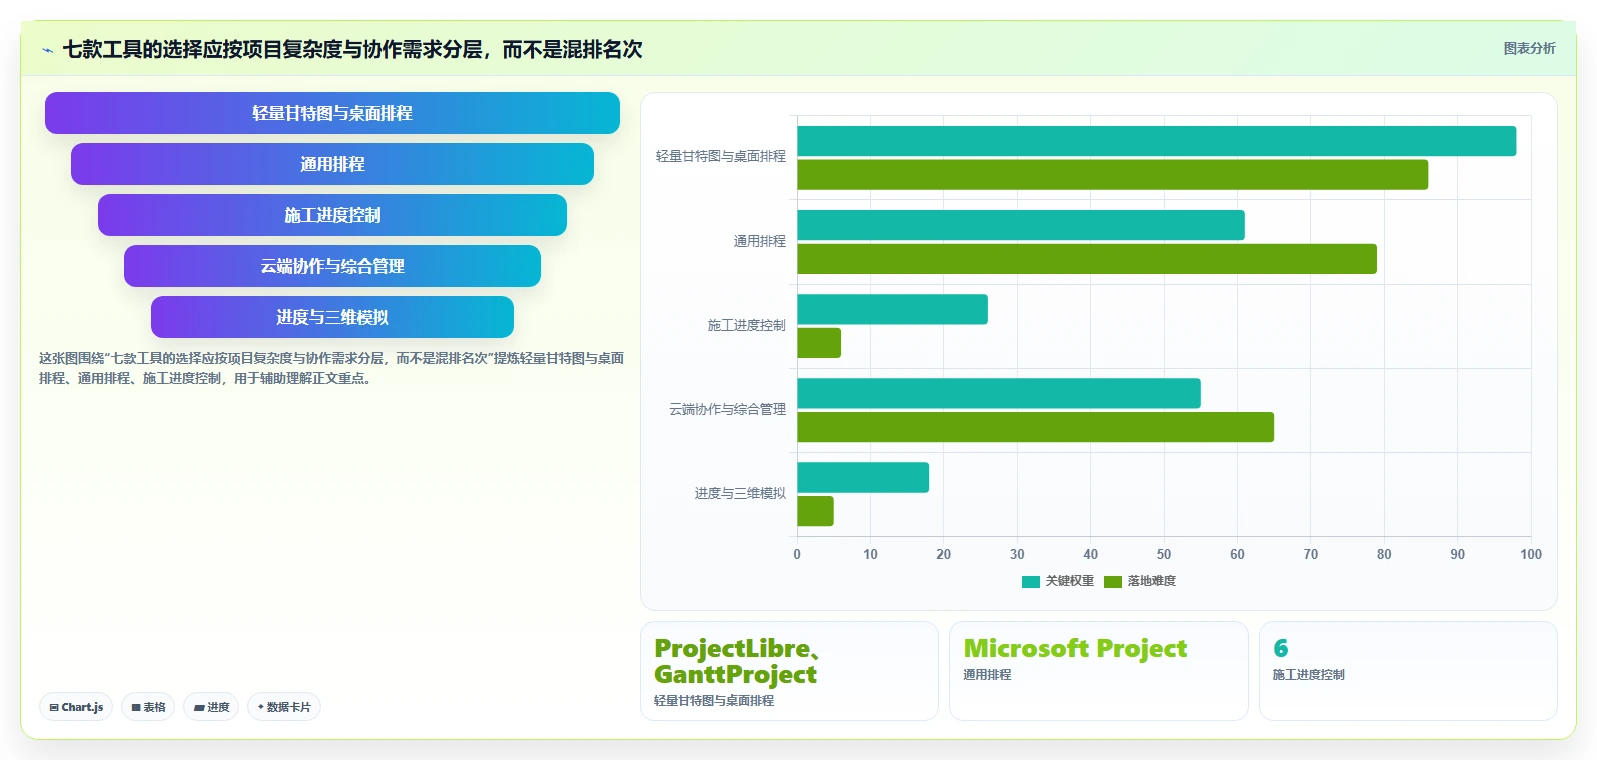Click the small icon before the page title
The image size is (1597, 760).
[47, 50]
